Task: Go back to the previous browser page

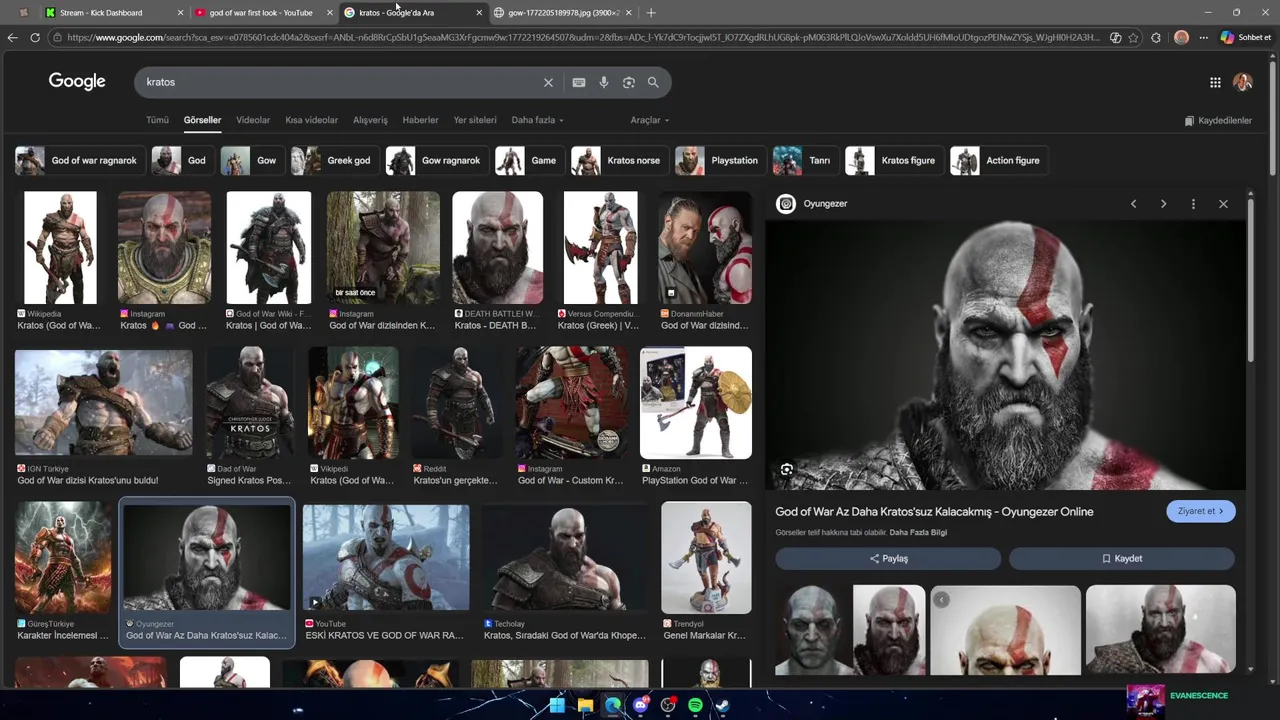Action: pos(12,38)
